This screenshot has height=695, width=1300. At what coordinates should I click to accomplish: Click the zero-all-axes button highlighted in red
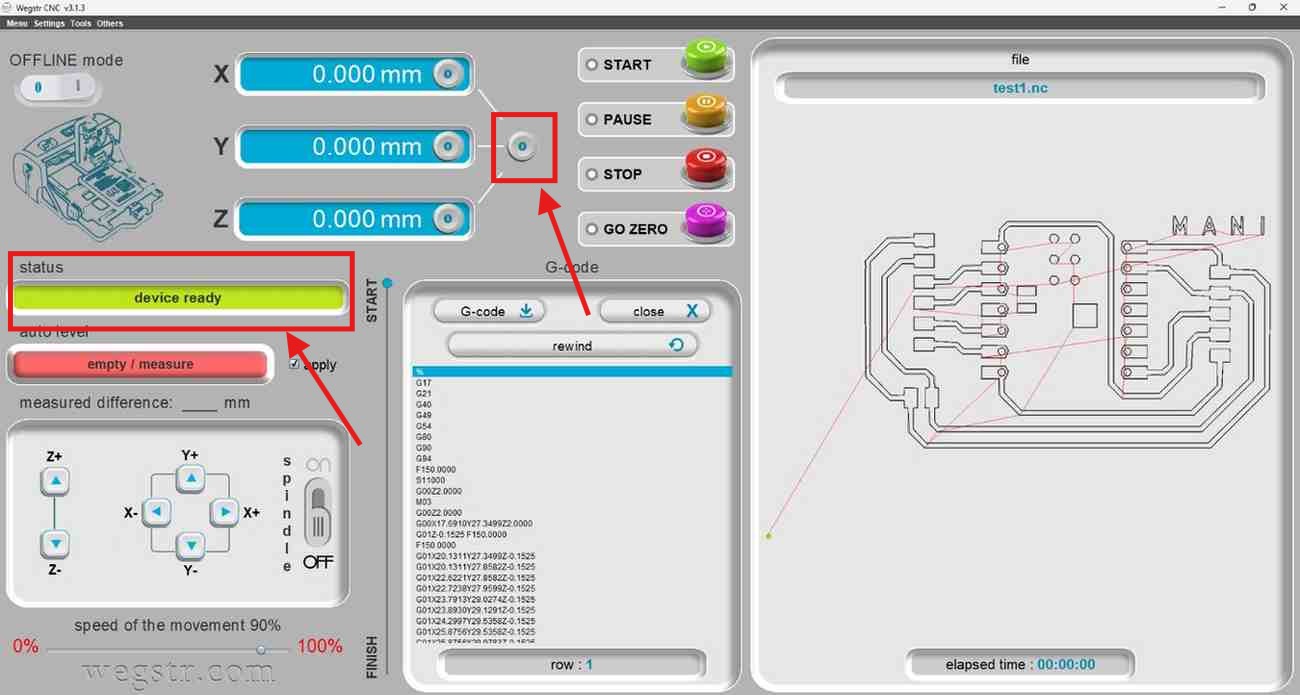[521, 147]
